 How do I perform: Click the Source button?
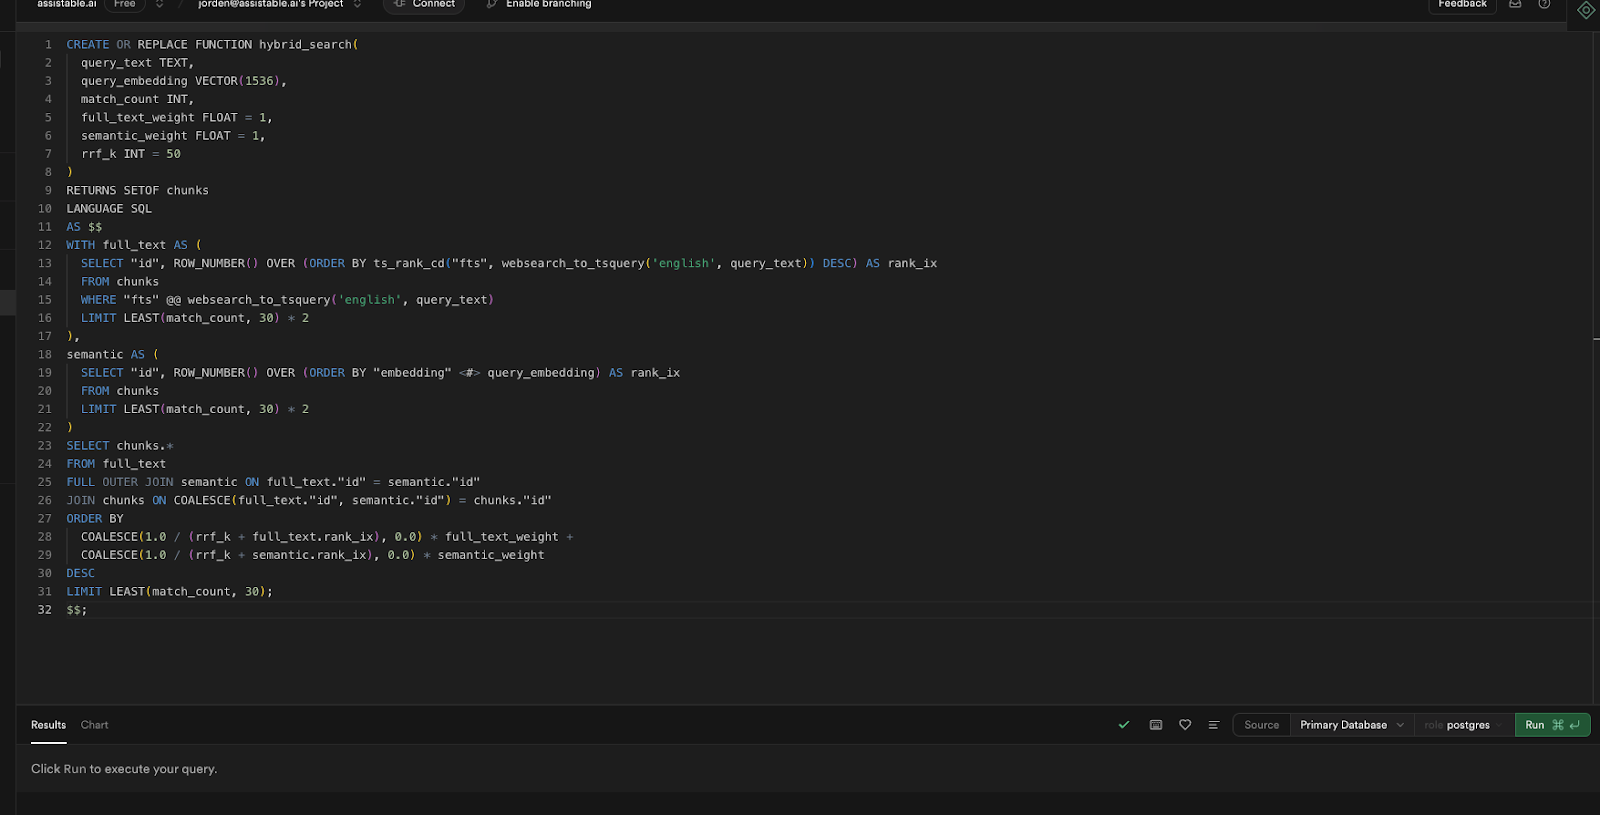(x=1262, y=725)
